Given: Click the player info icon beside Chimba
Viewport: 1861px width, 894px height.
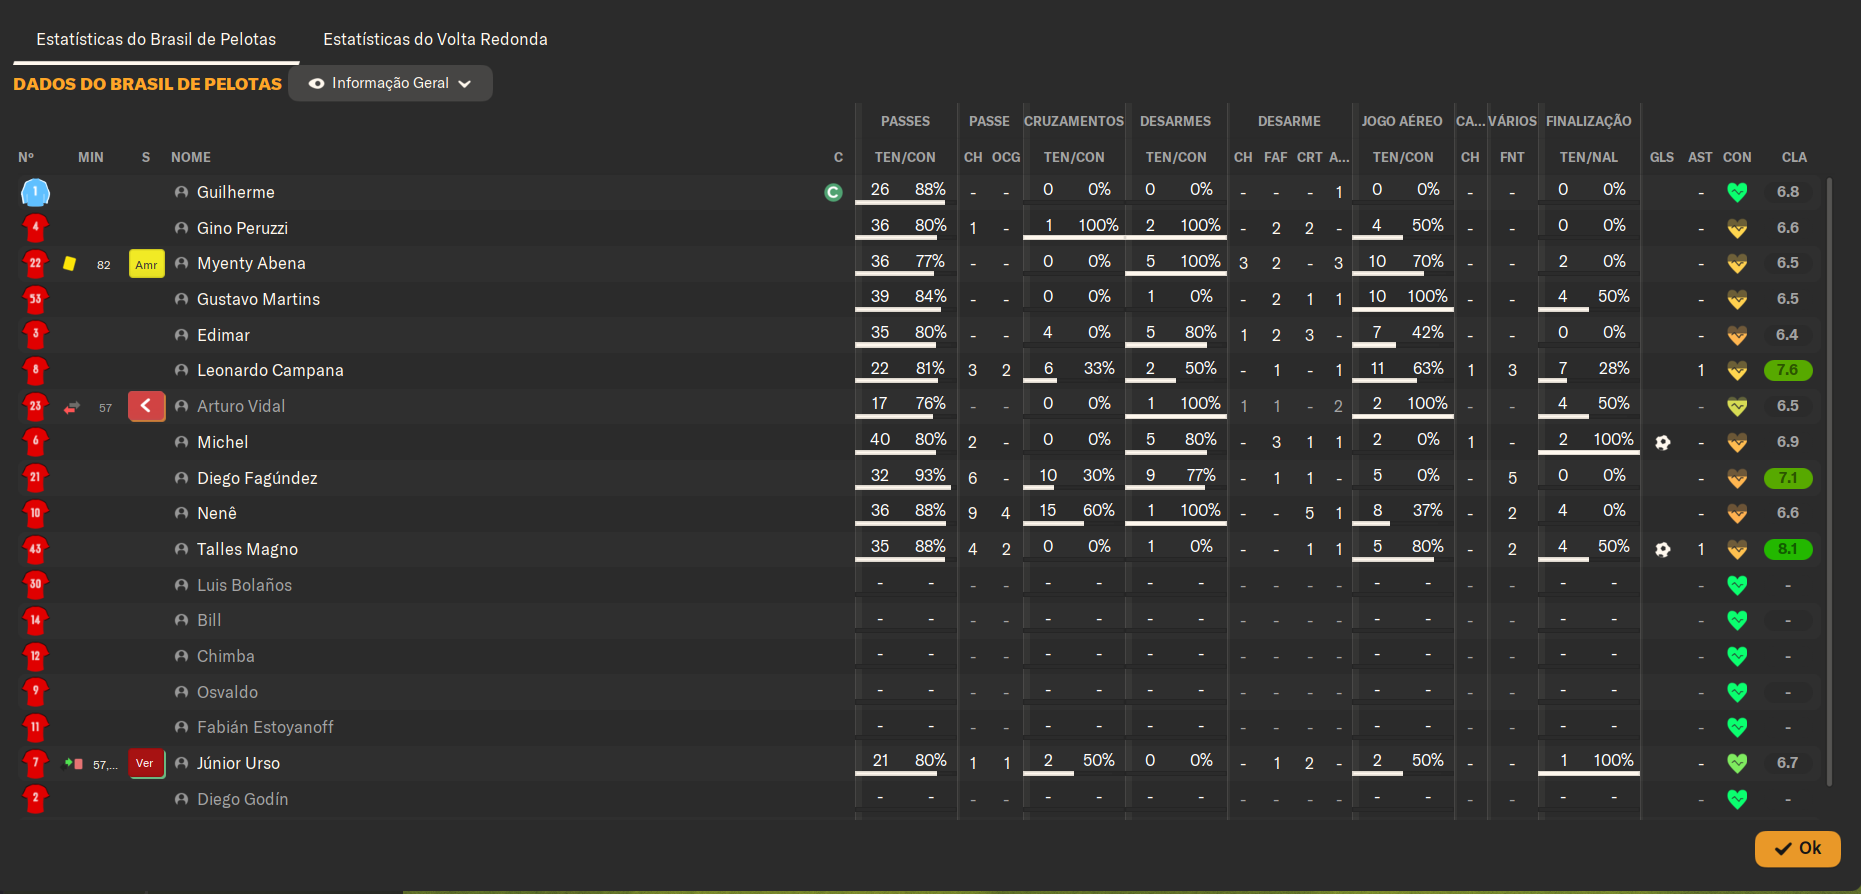Looking at the screenshot, I should click(x=181, y=656).
